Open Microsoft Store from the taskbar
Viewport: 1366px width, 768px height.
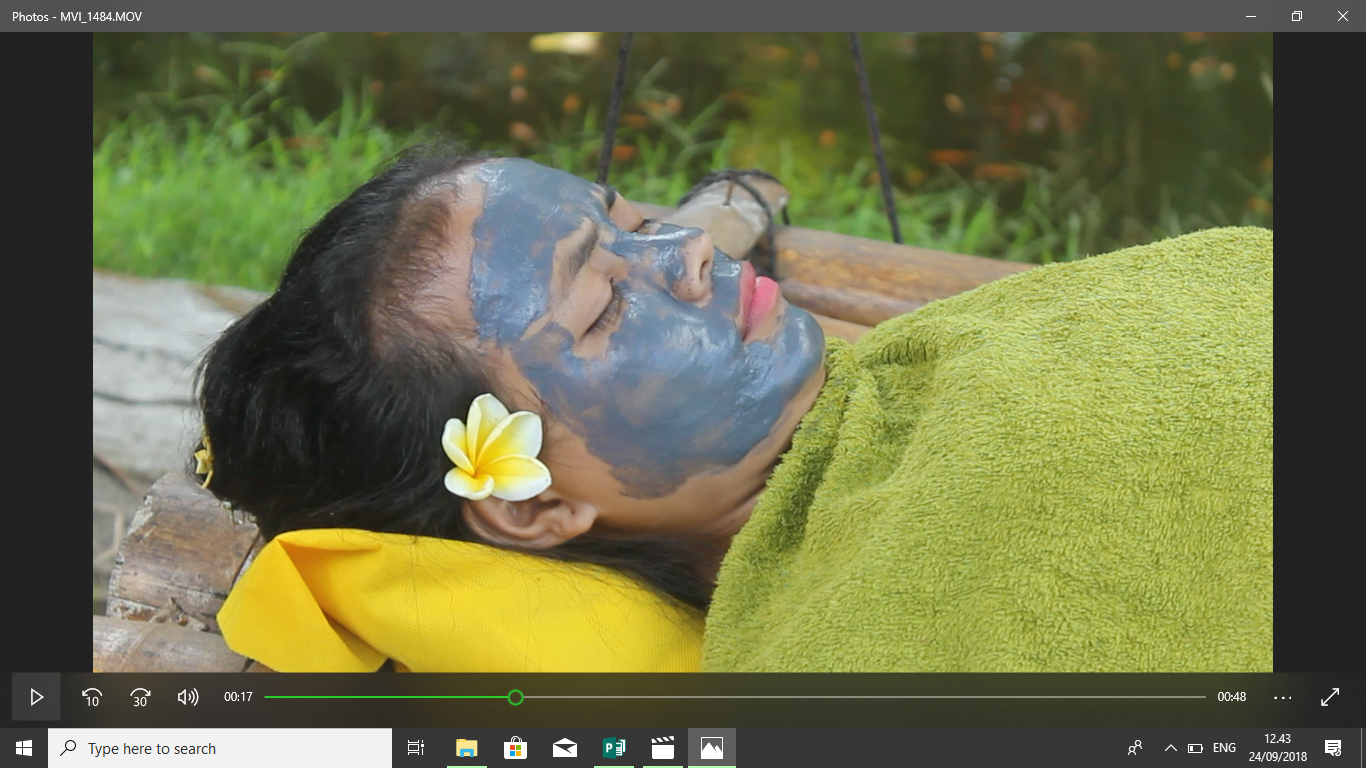[x=515, y=747]
